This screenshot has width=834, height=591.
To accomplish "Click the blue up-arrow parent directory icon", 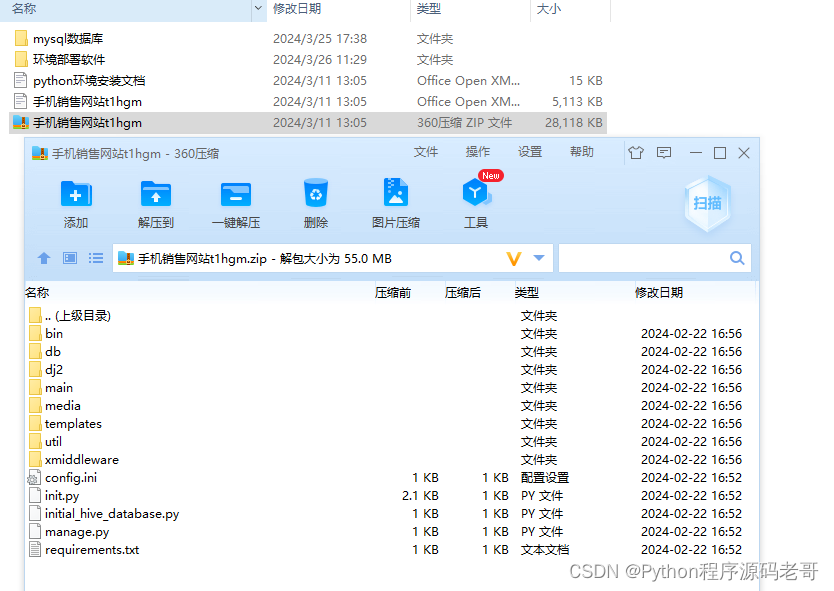I will [x=43, y=257].
